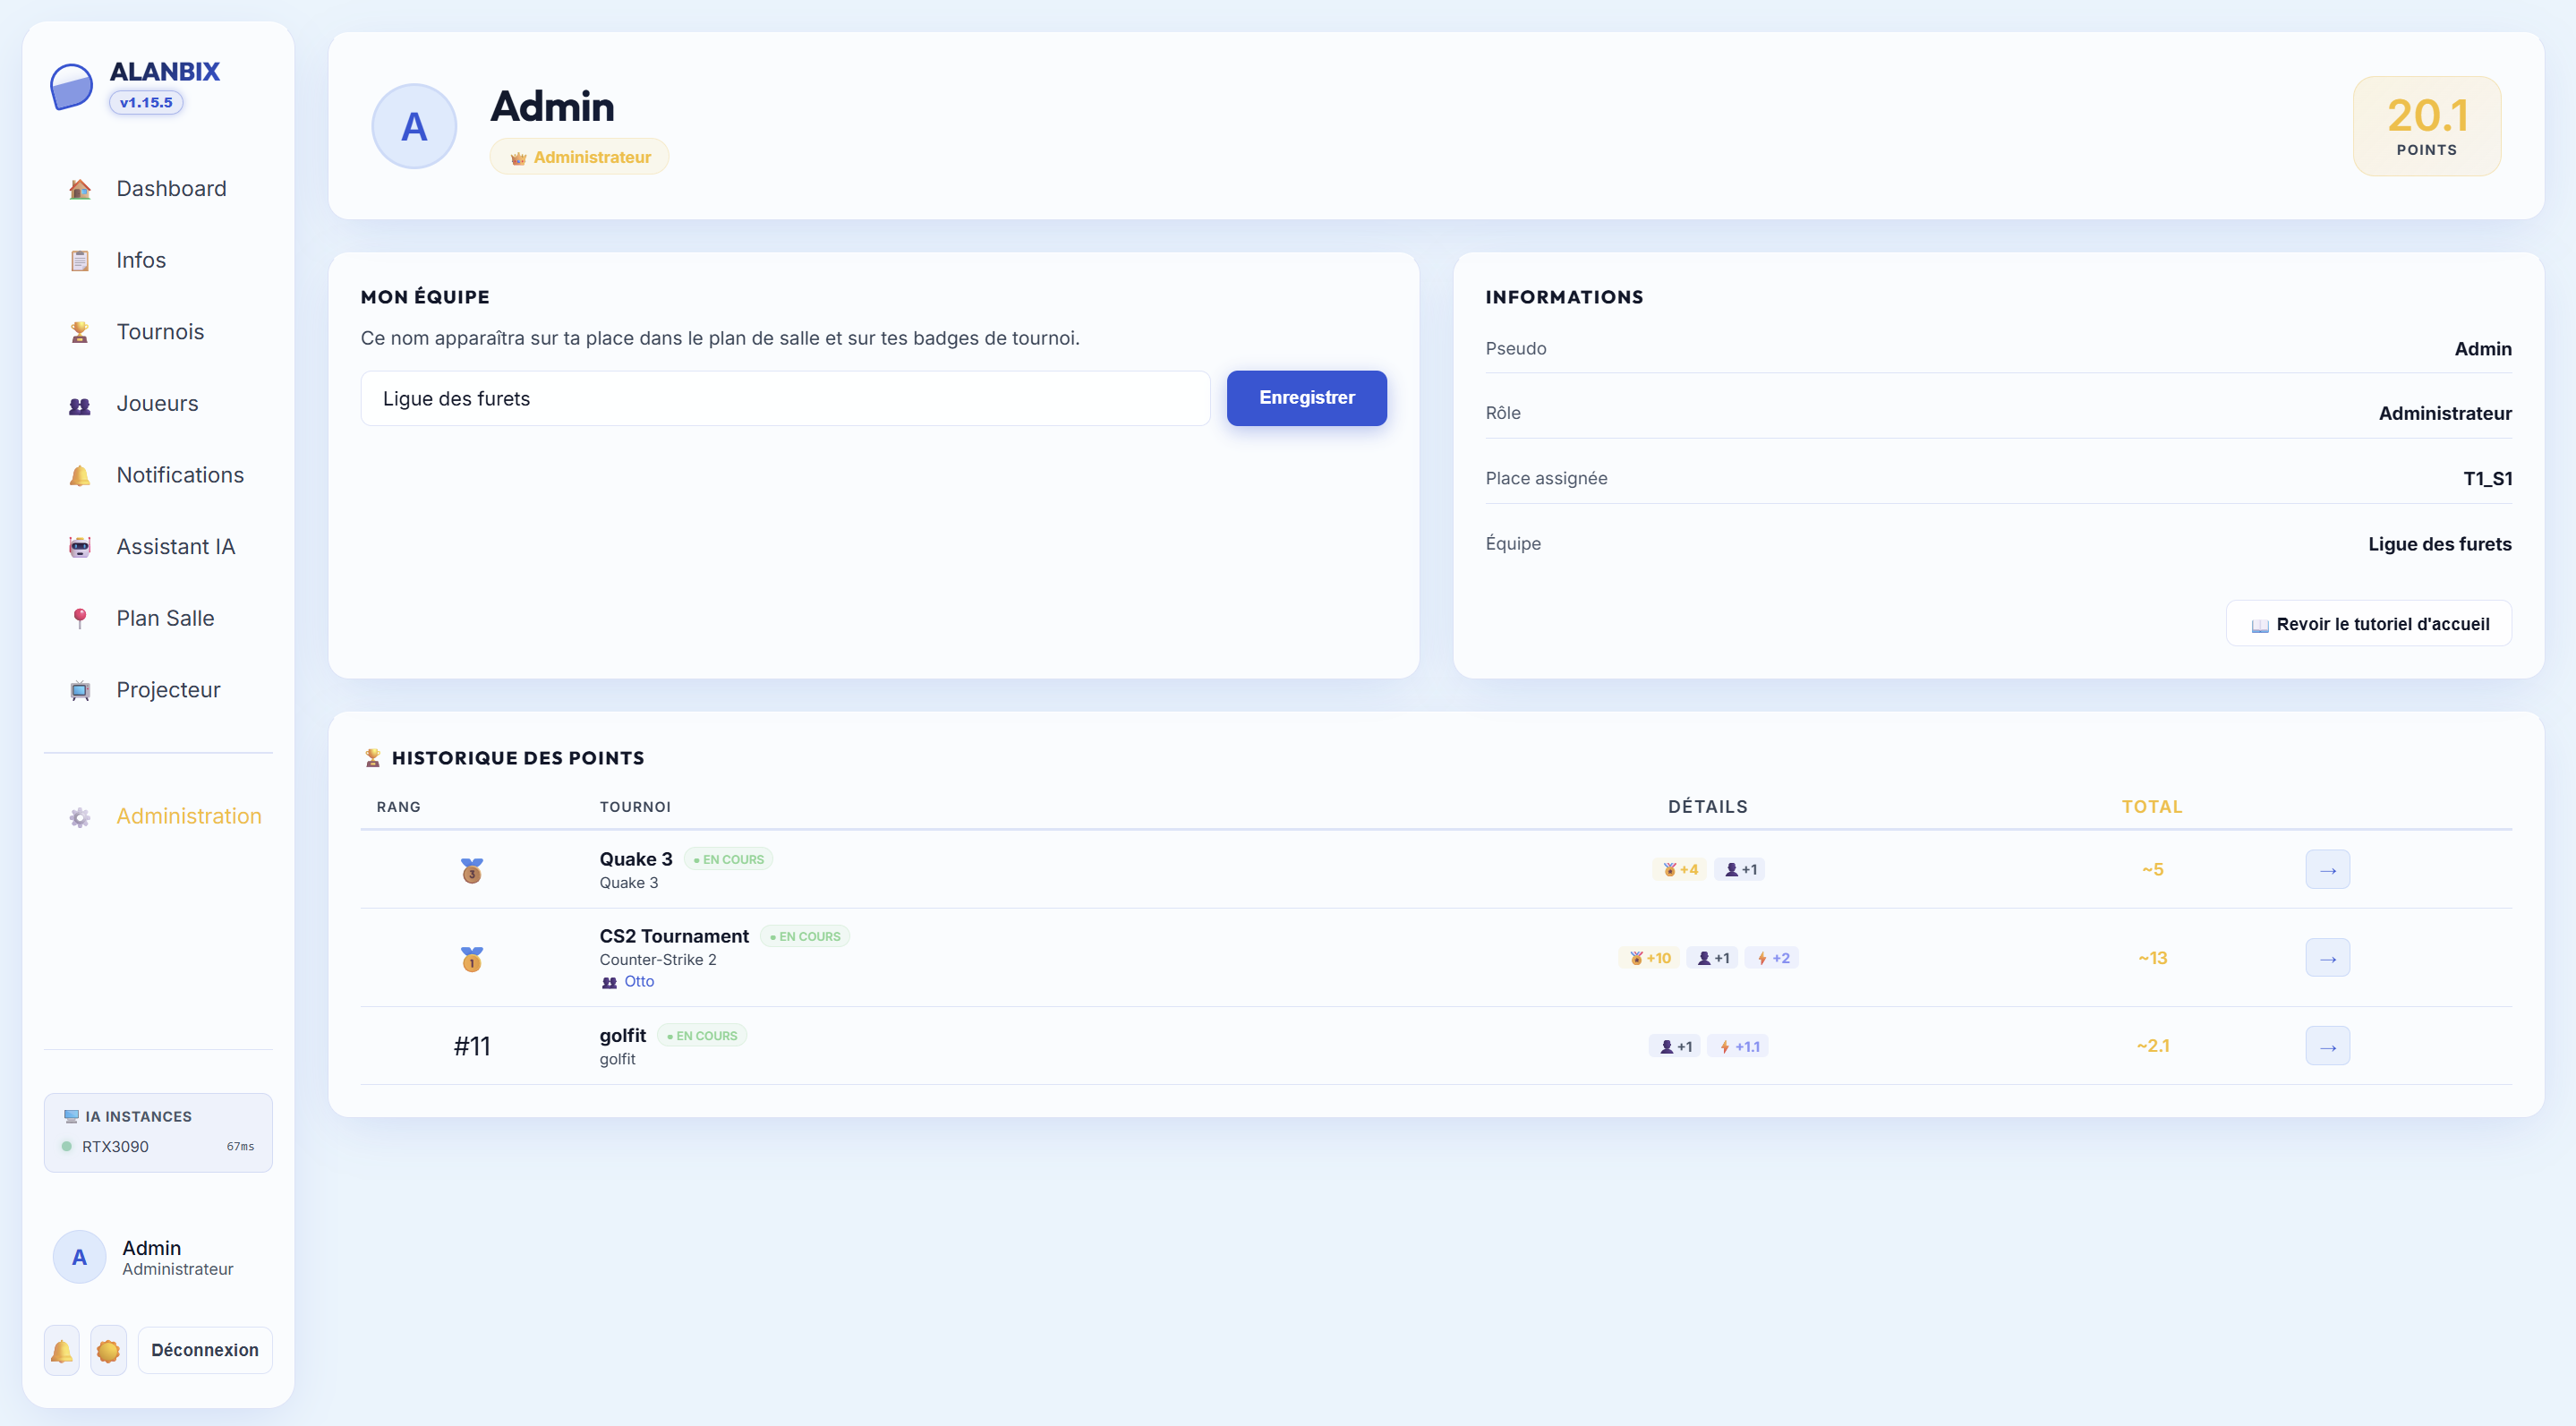Click the ~13 total for CS2 Tournament

[2153, 958]
